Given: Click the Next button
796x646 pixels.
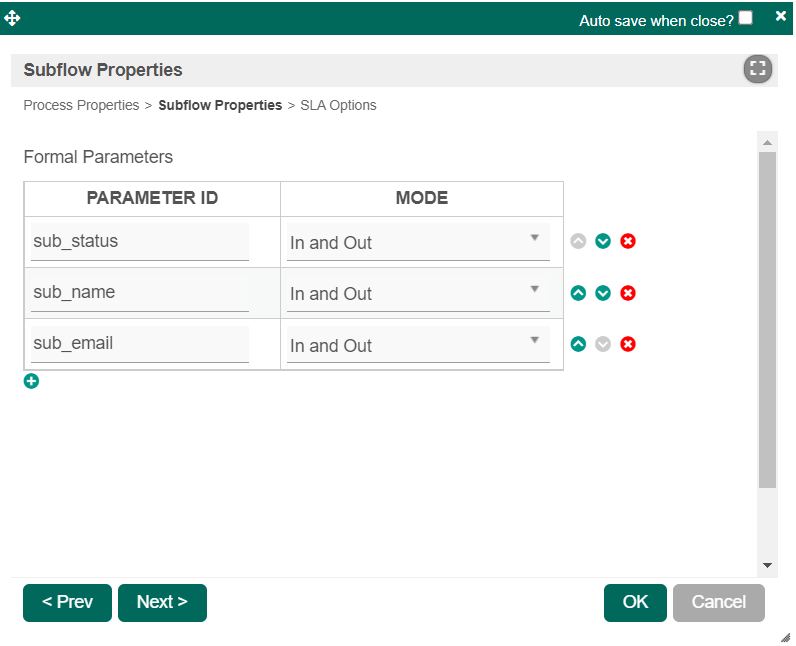Looking at the screenshot, I should (x=162, y=602).
